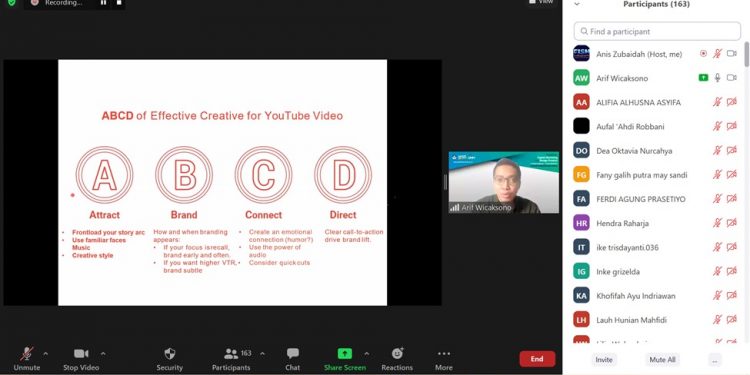Toggle mic icon for Aufal 'Ahdi Robbani
Screen dimensions: 750x375
click(x=717, y=126)
